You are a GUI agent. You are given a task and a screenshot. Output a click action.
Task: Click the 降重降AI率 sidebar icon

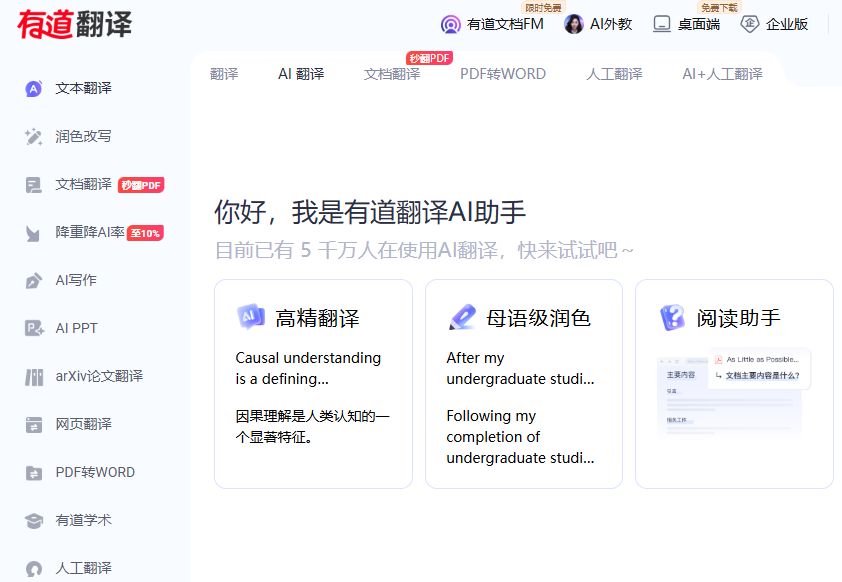pos(33,233)
